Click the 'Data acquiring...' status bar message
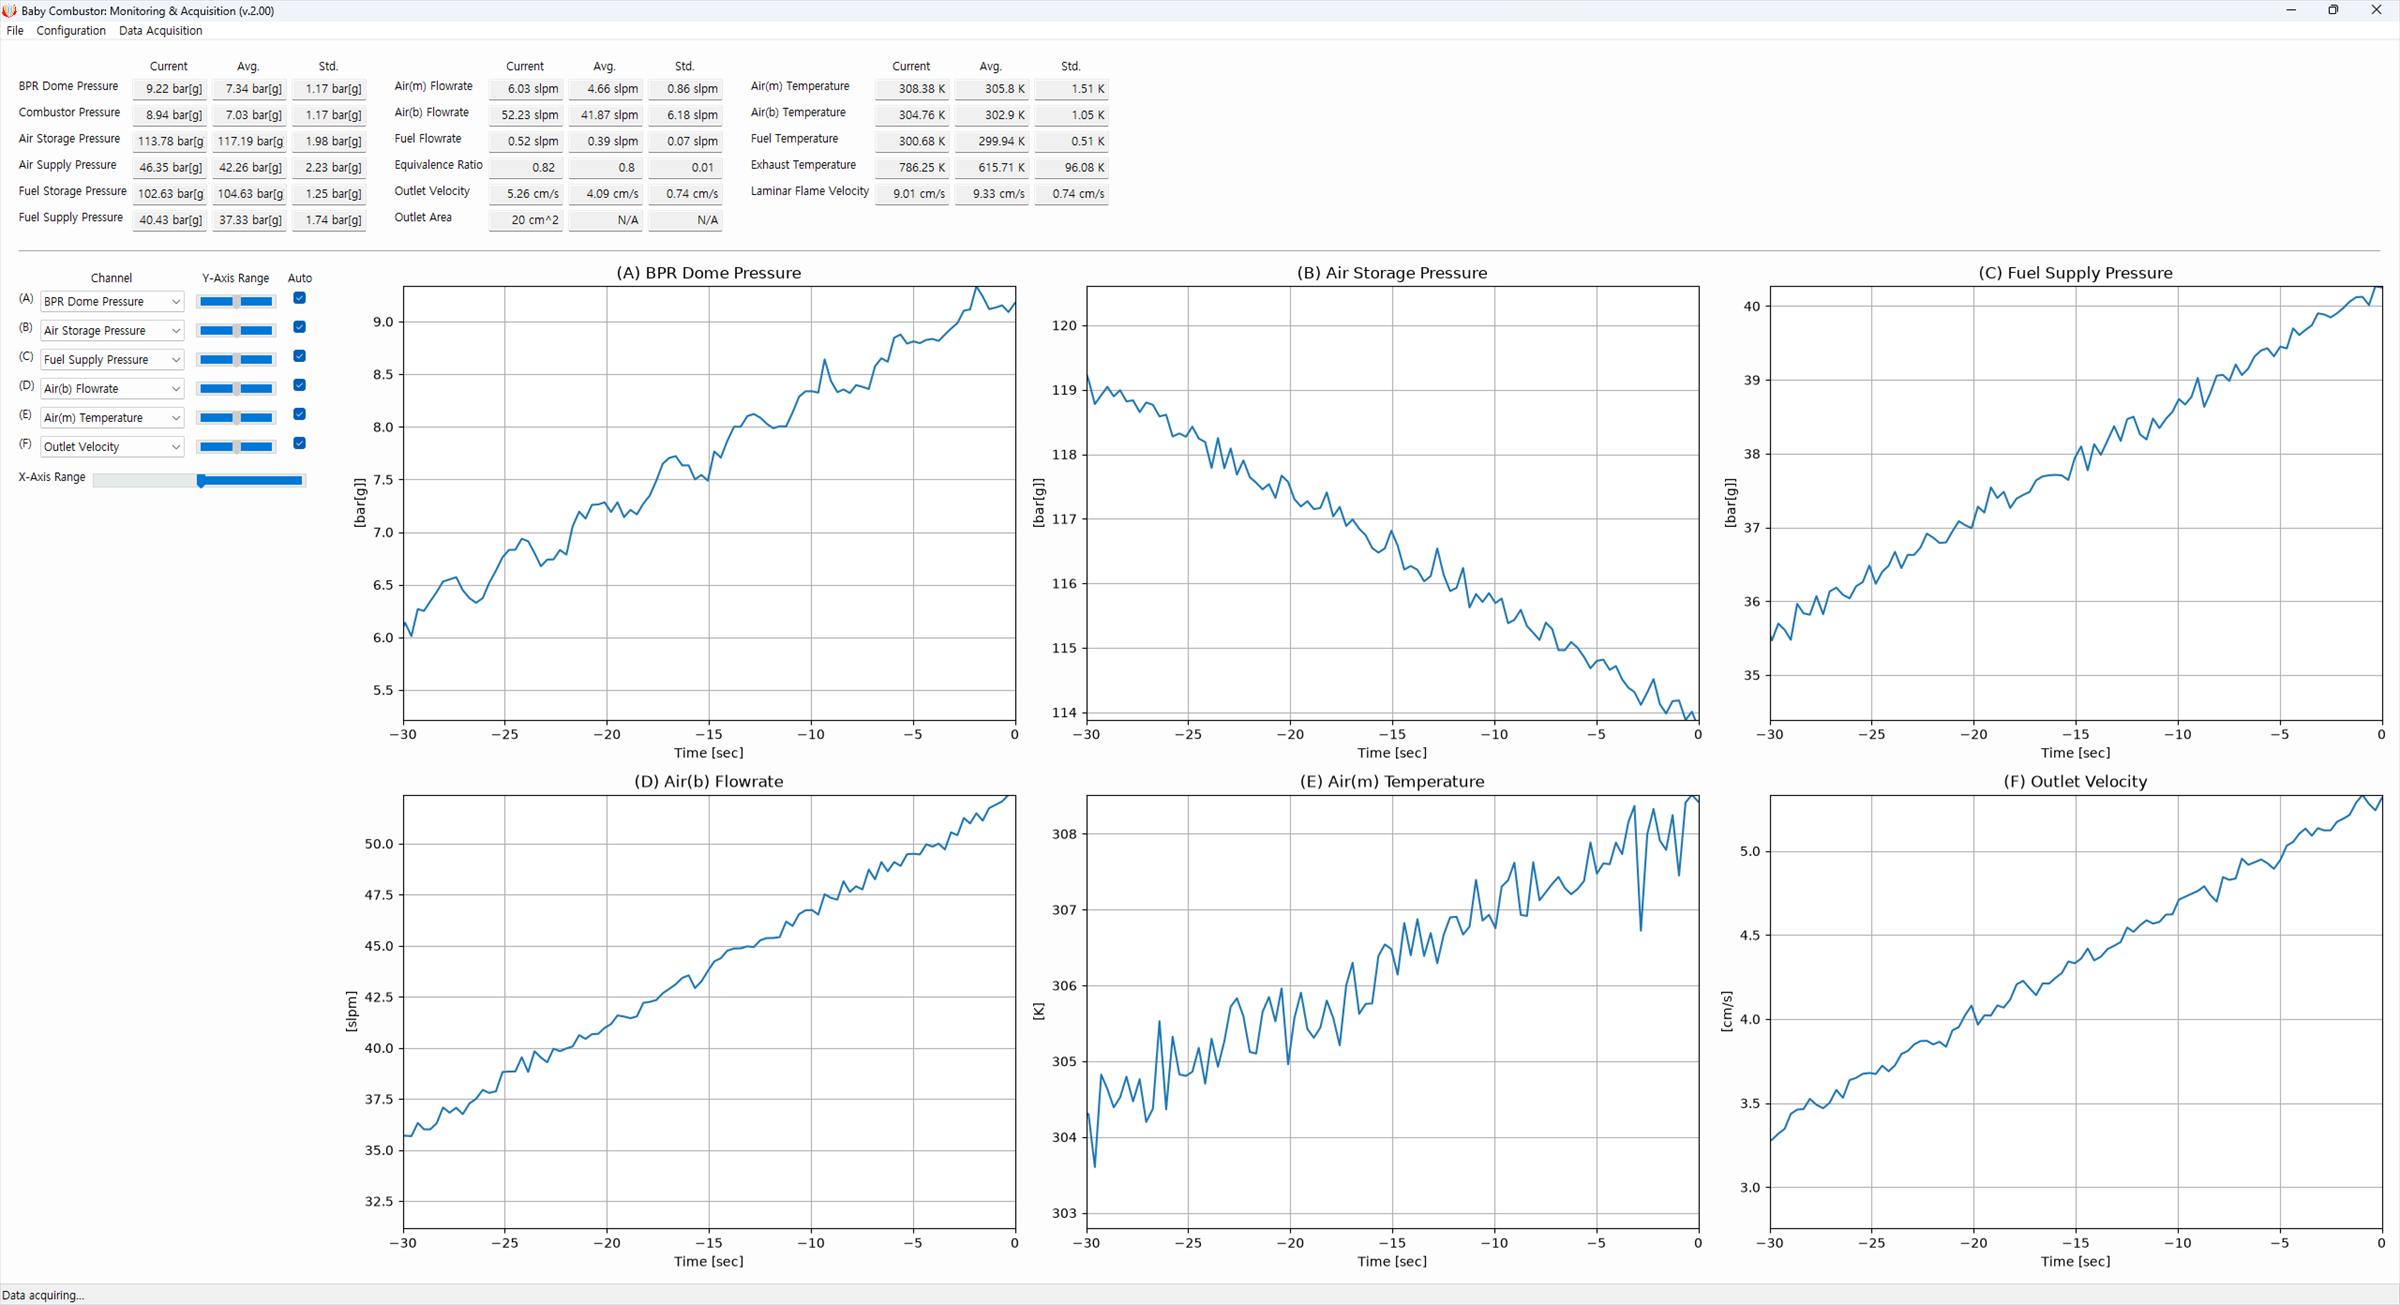The width and height of the screenshot is (2400, 1305). [43, 1295]
